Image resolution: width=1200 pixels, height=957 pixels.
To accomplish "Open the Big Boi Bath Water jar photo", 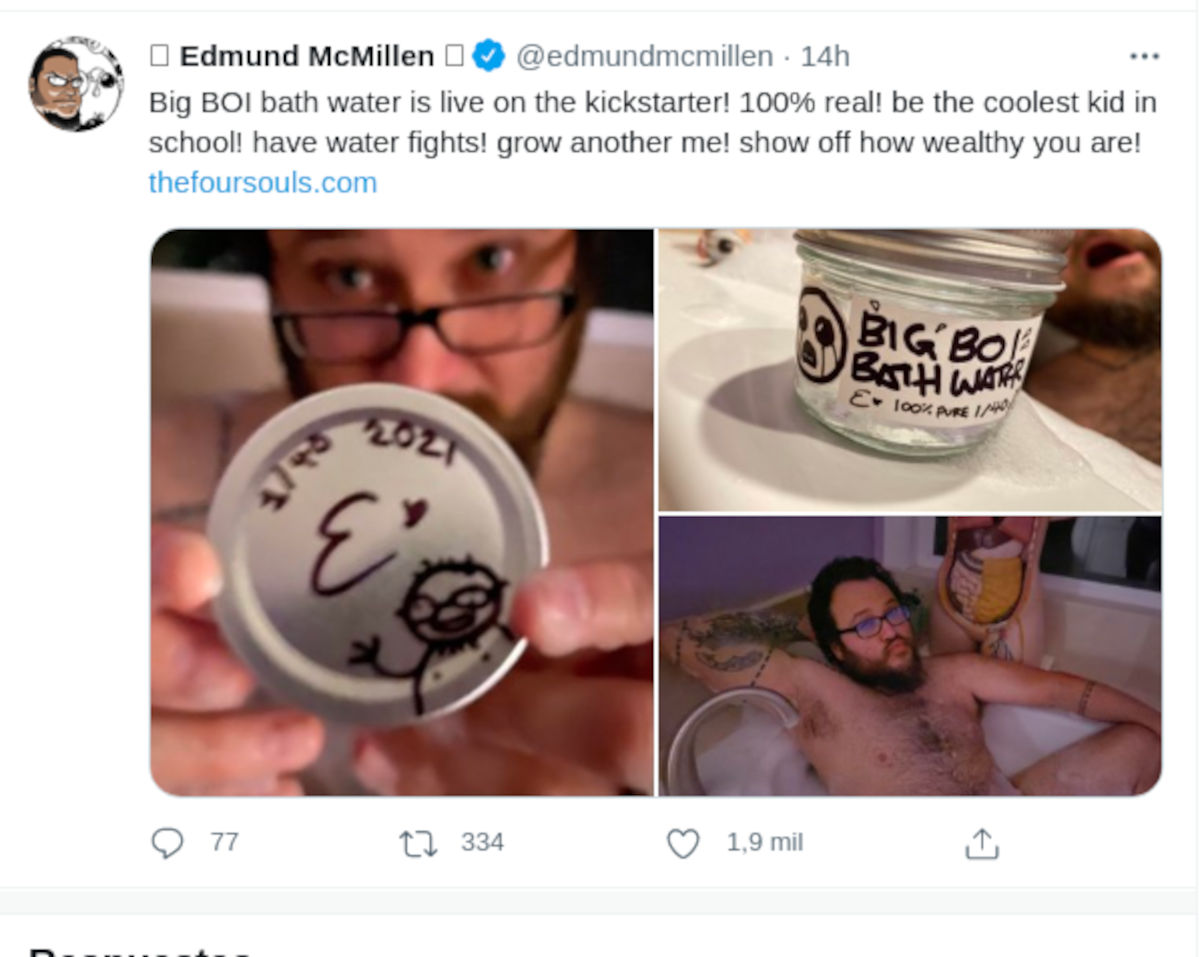I will point(909,370).
